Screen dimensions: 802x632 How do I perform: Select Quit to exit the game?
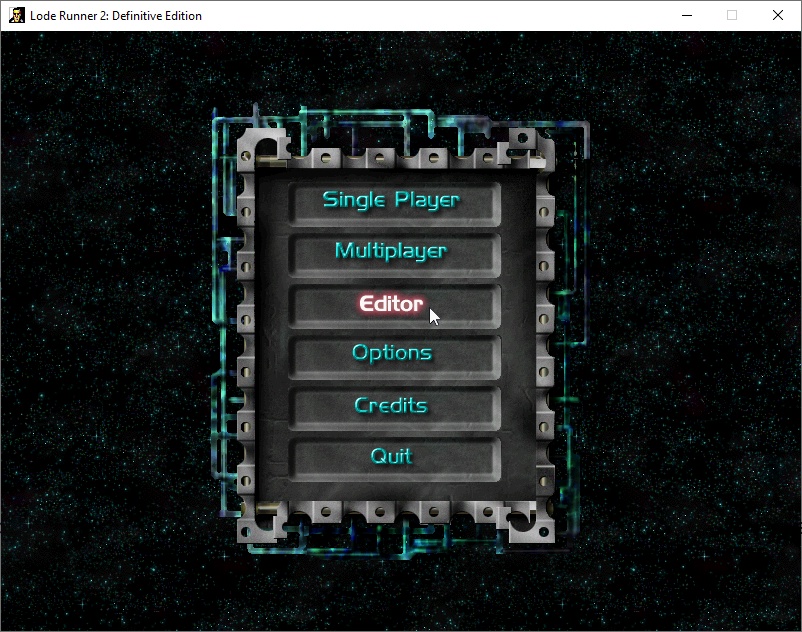tap(394, 460)
